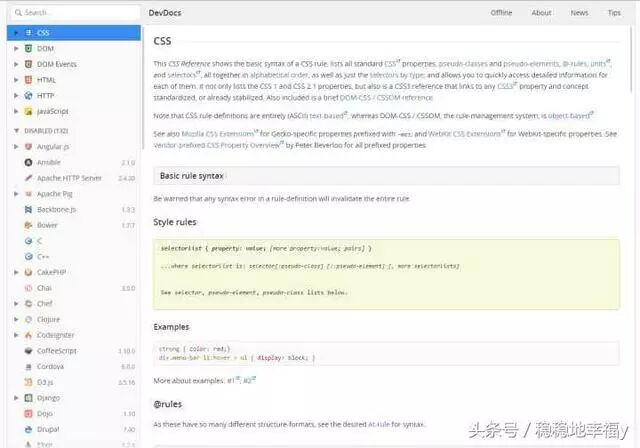
Task: Click the Basic rule syntax heading
Action: [x=192, y=176]
